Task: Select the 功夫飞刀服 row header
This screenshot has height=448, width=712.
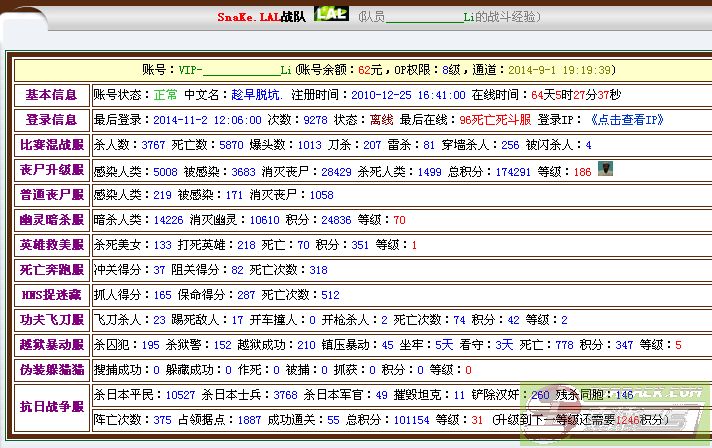Action: point(50,320)
